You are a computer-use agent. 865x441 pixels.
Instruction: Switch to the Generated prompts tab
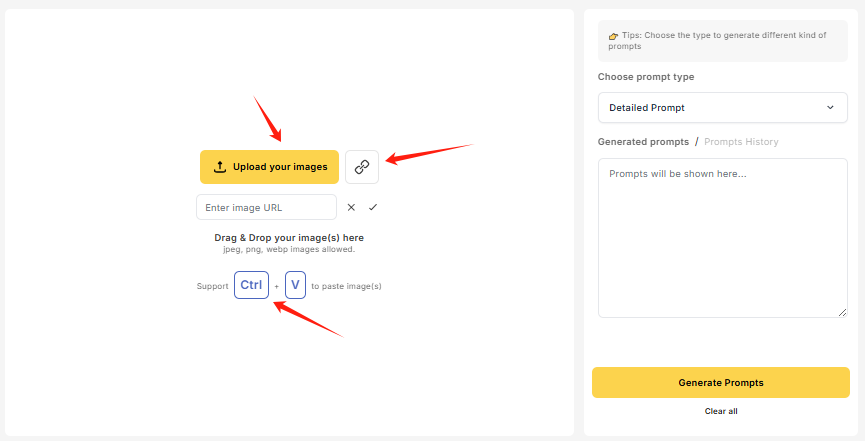[643, 142]
